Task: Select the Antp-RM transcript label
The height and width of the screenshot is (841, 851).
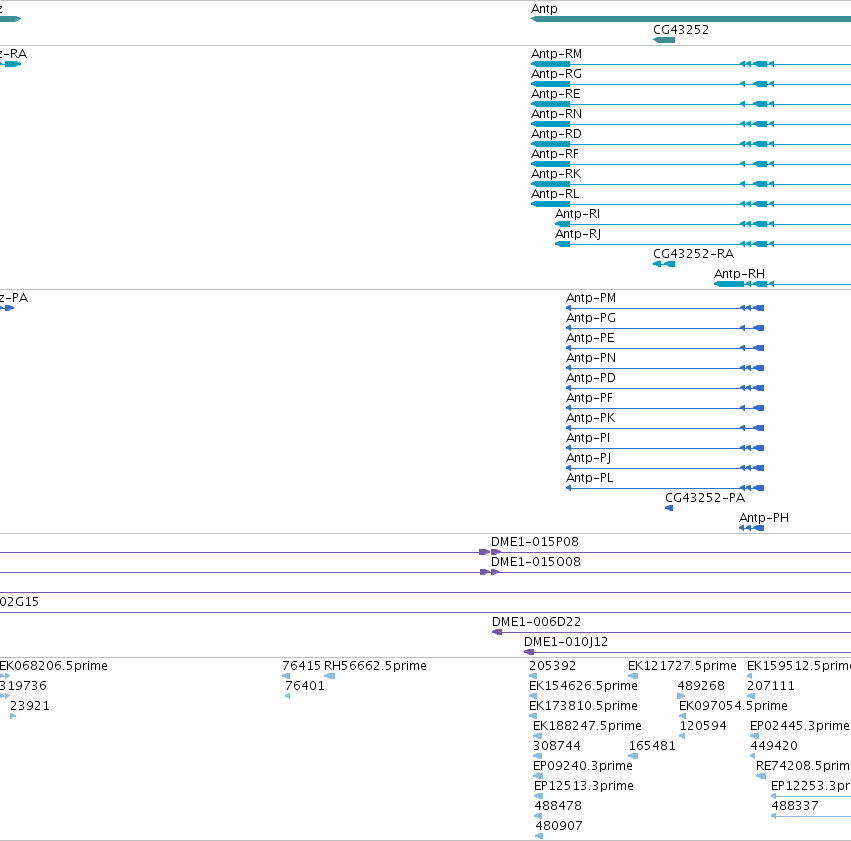Action: 556,54
